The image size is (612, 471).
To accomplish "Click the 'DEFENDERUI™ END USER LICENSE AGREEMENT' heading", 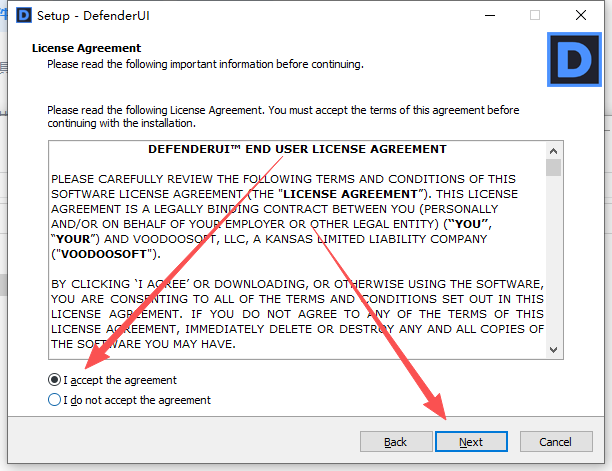I will coord(297,149).
